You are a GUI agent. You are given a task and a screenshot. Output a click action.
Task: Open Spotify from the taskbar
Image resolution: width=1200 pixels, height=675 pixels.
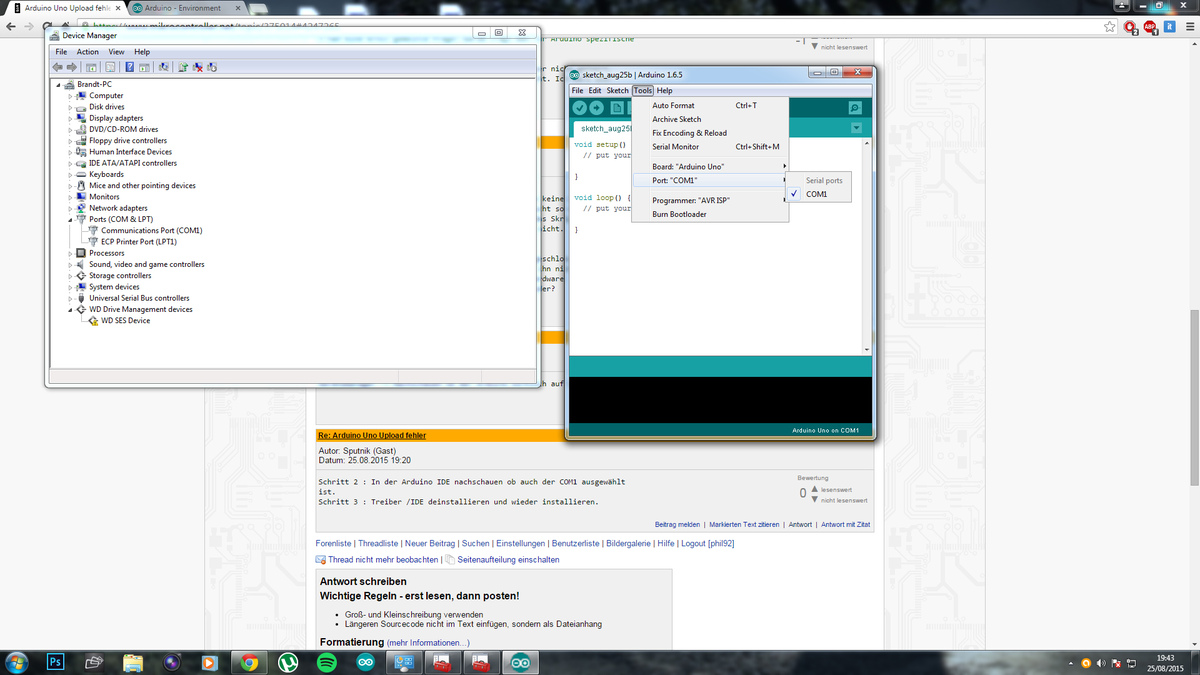(x=326, y=662)
